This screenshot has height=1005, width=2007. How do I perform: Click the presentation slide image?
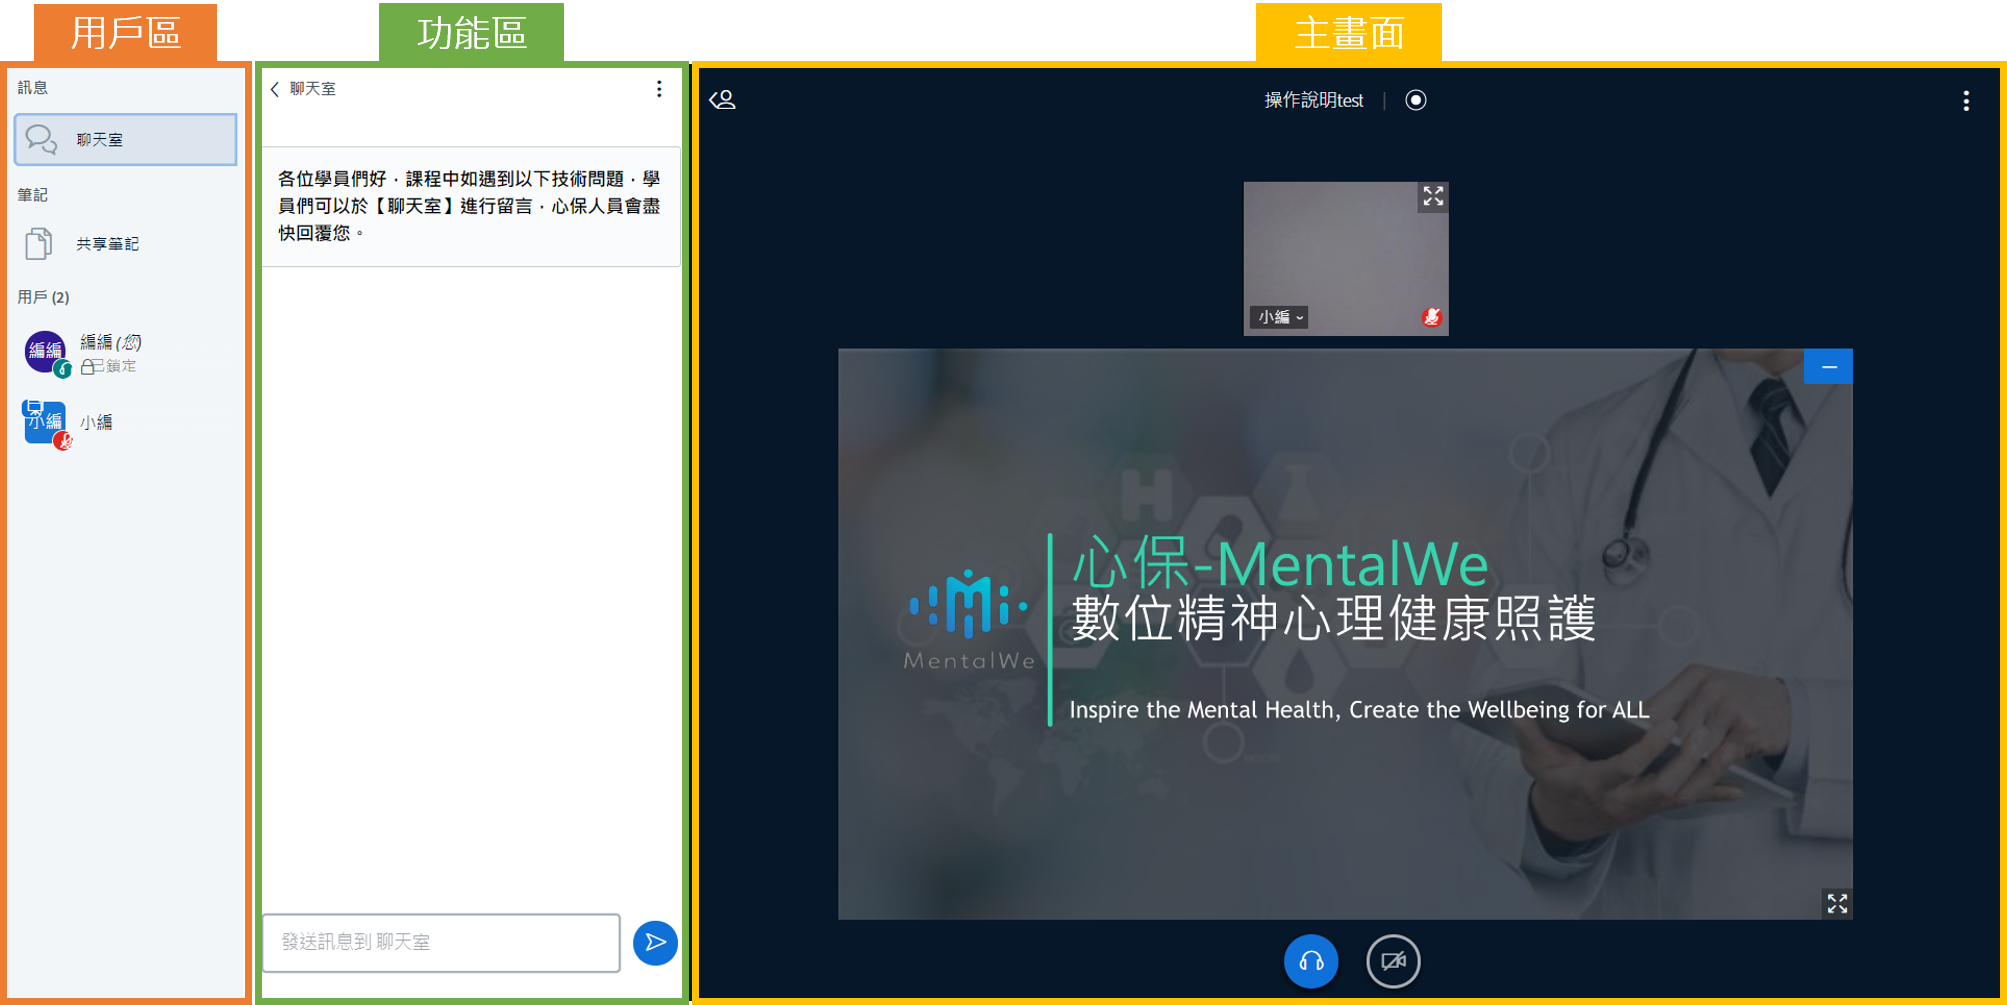(x=1345, y=634)
